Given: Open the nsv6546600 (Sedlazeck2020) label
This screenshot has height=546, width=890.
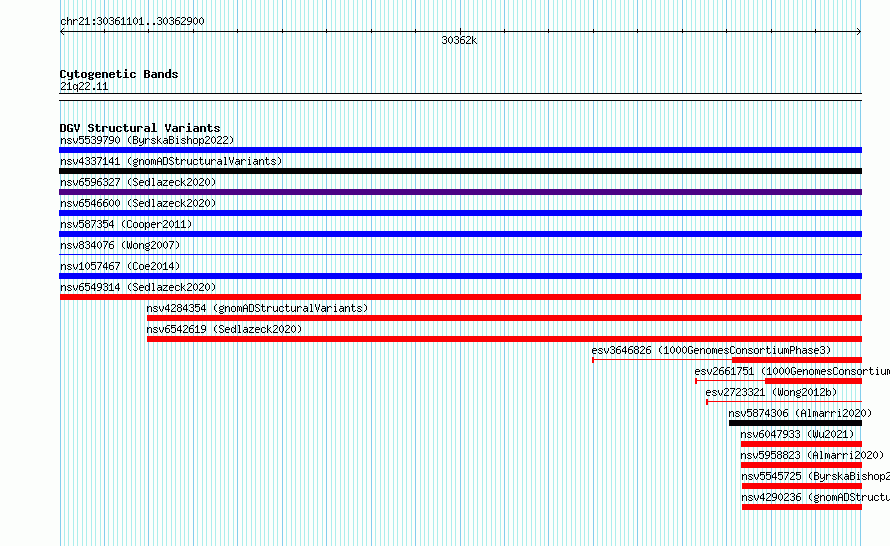Looking at the screenshot, I should click(138, 203).
